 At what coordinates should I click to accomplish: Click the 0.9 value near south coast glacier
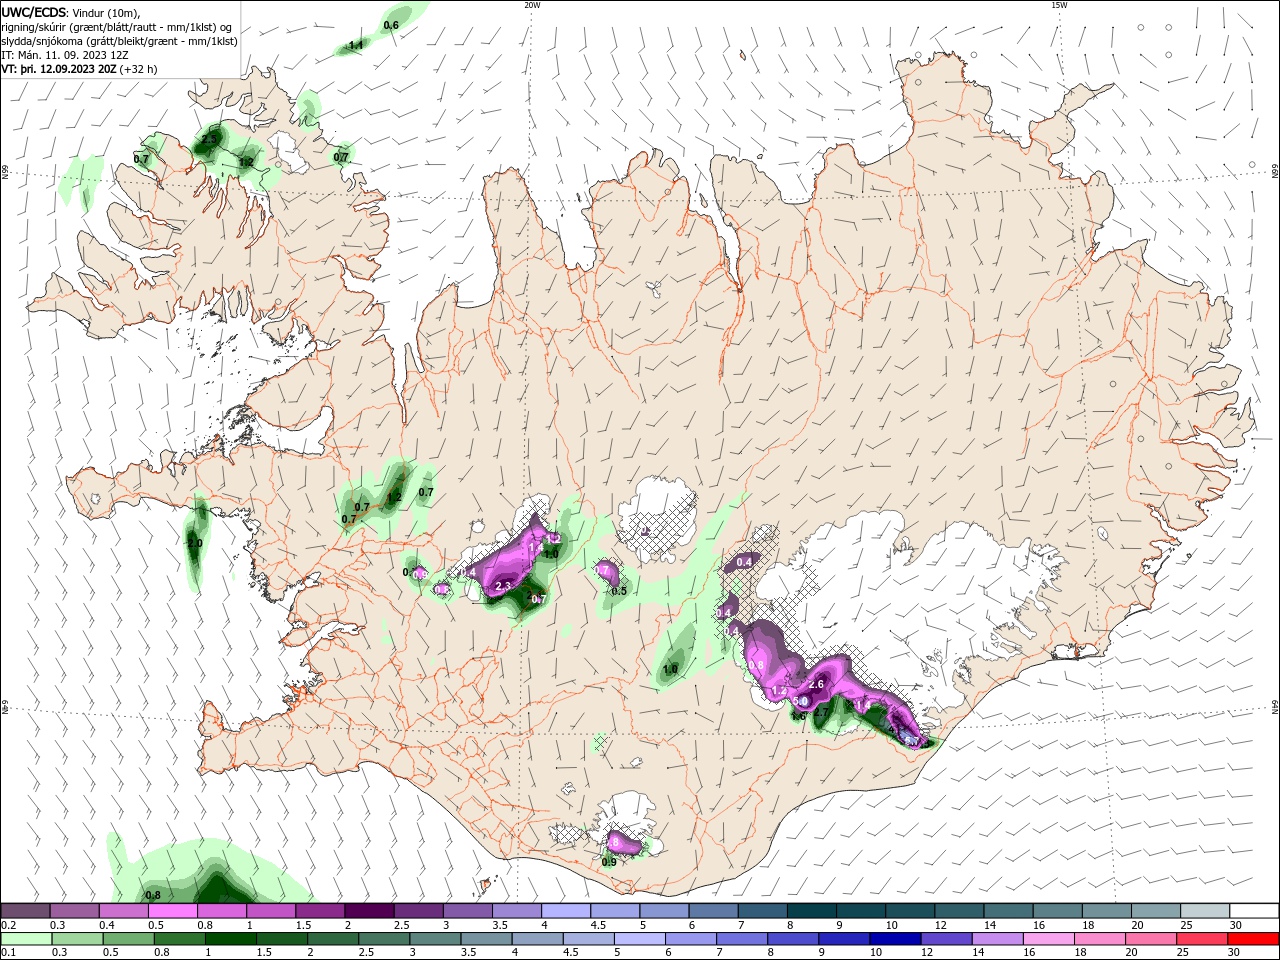coord(609,861)
